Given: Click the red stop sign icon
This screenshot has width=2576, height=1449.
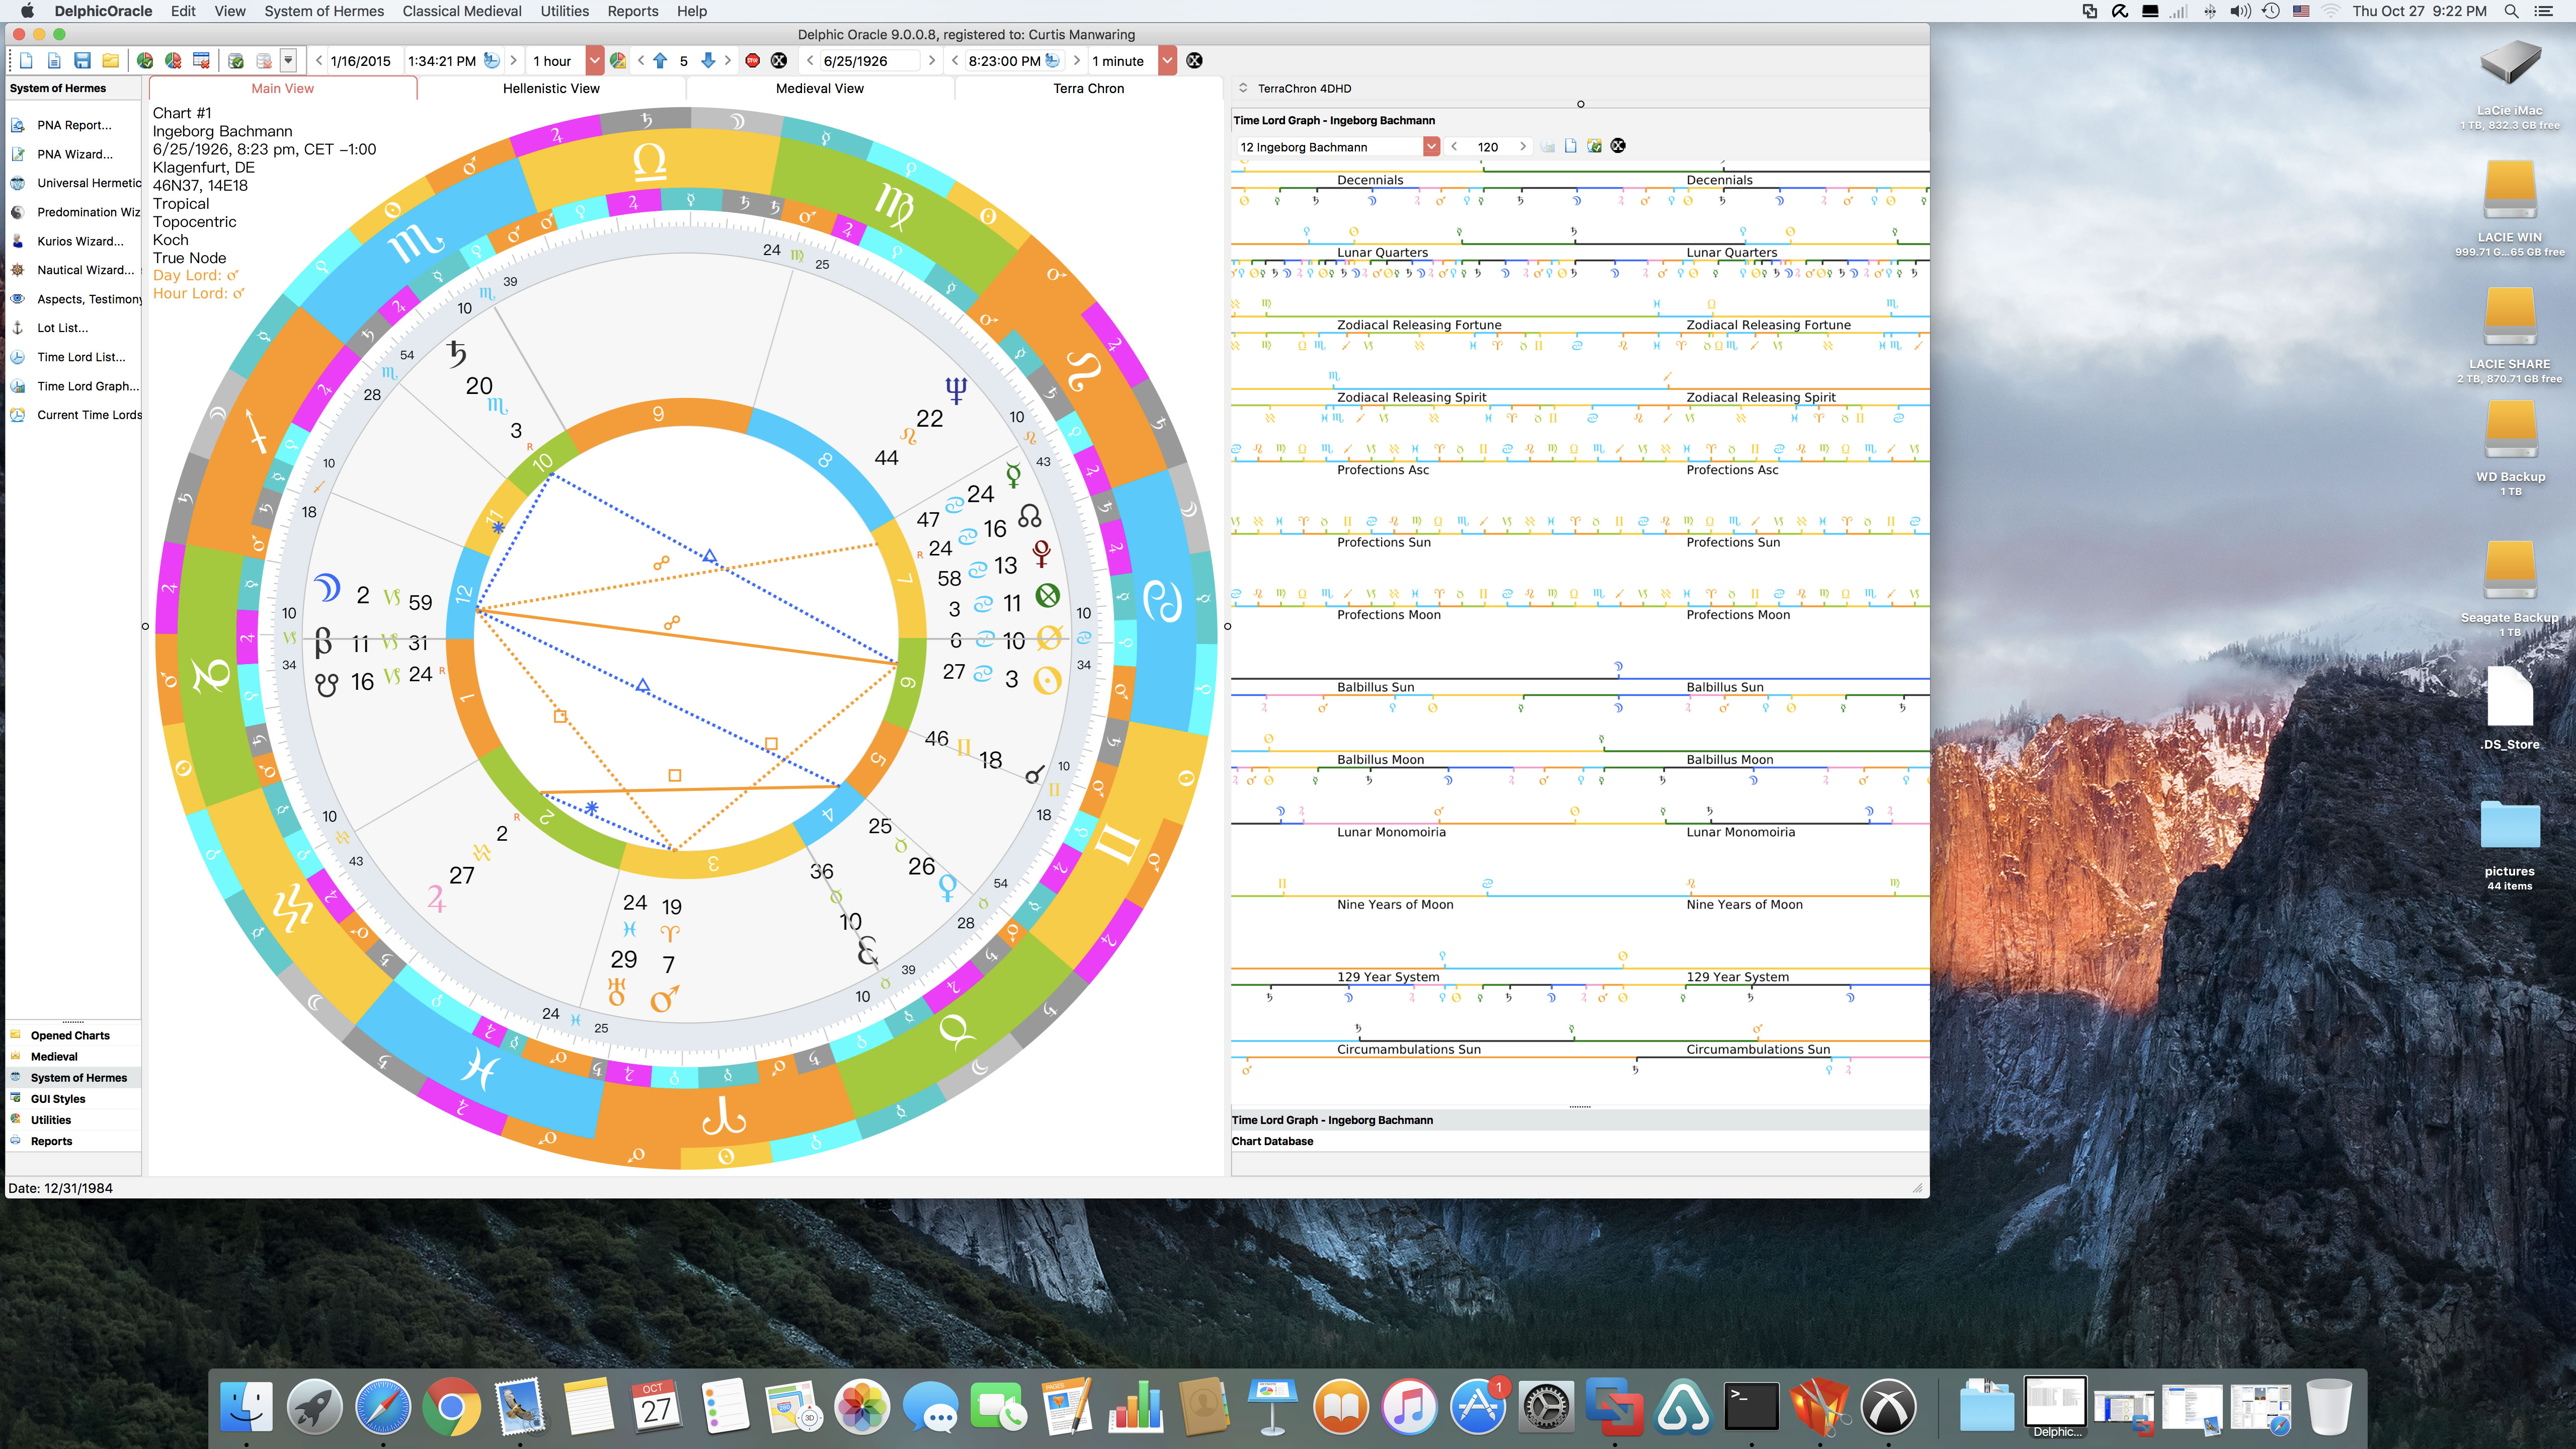Looking at the screenshot, I should (x=753, y=61).
